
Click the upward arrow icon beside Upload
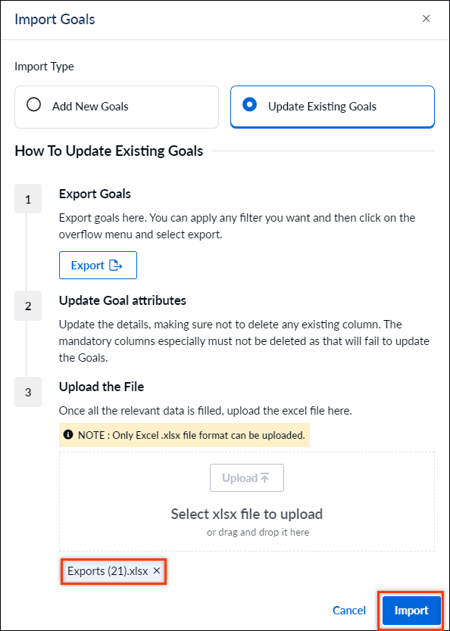[264, 478]
